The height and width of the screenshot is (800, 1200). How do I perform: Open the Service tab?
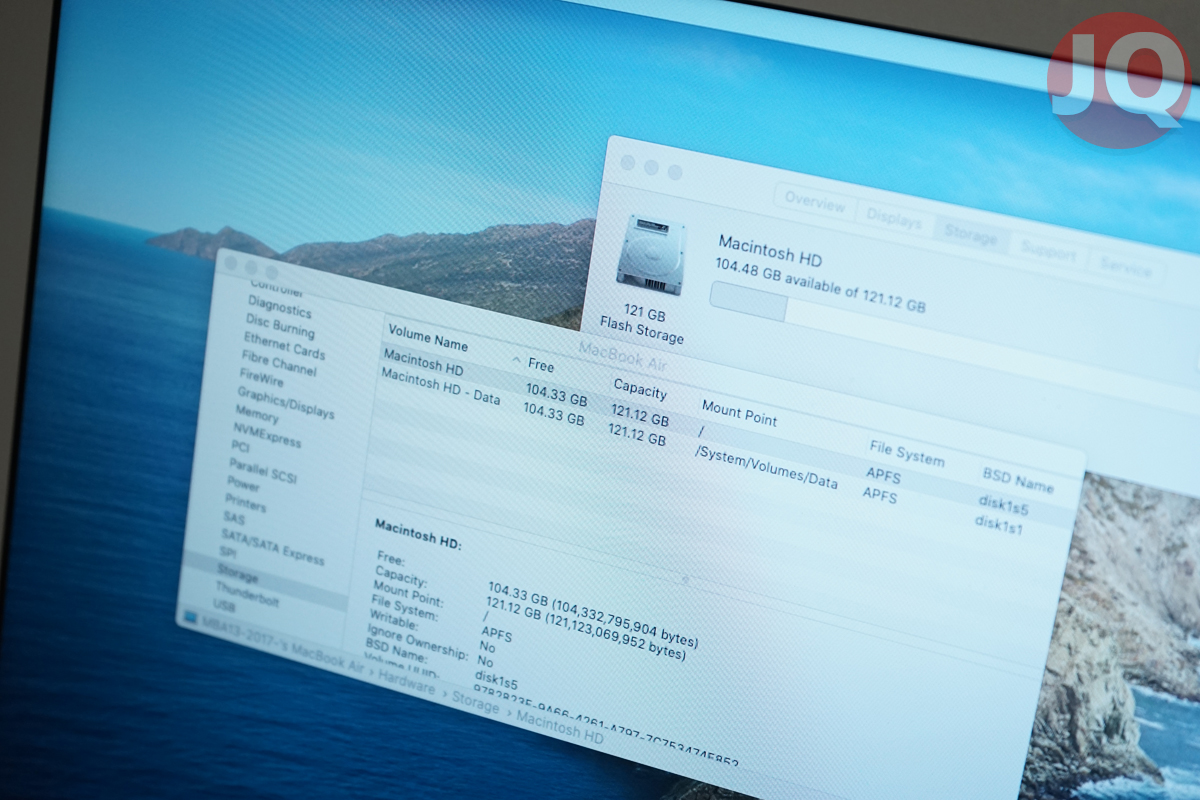pos(1125,267)
